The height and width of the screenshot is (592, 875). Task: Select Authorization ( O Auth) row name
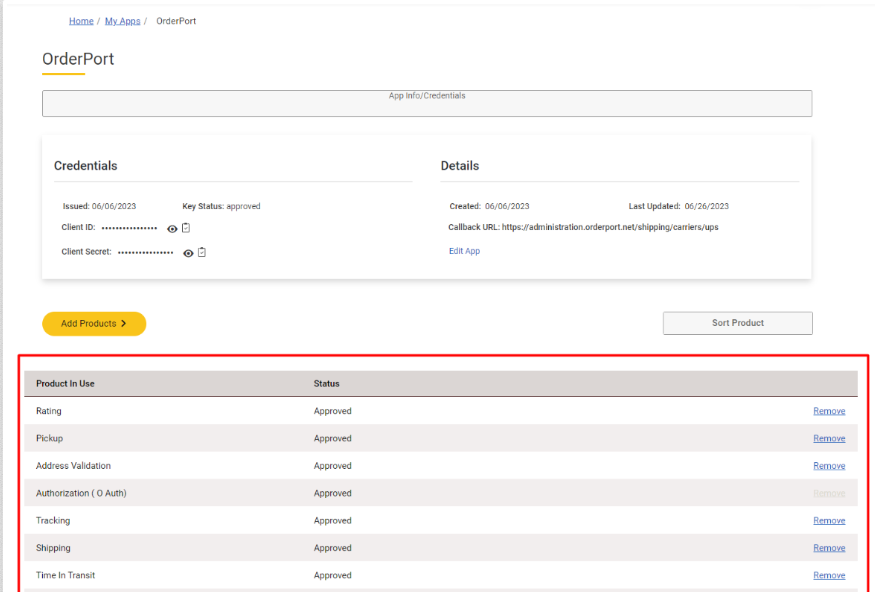tap(81, 493)
